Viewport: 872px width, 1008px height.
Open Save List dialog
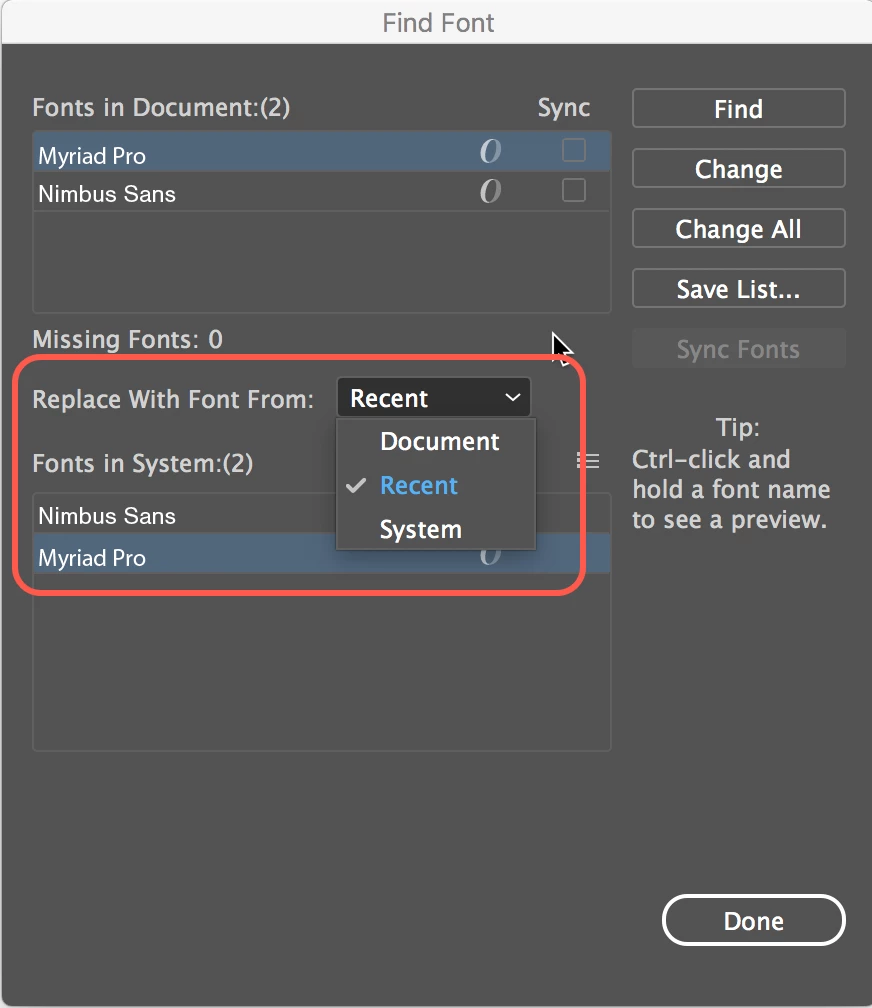pyautogui.click(x=738, y=289)
